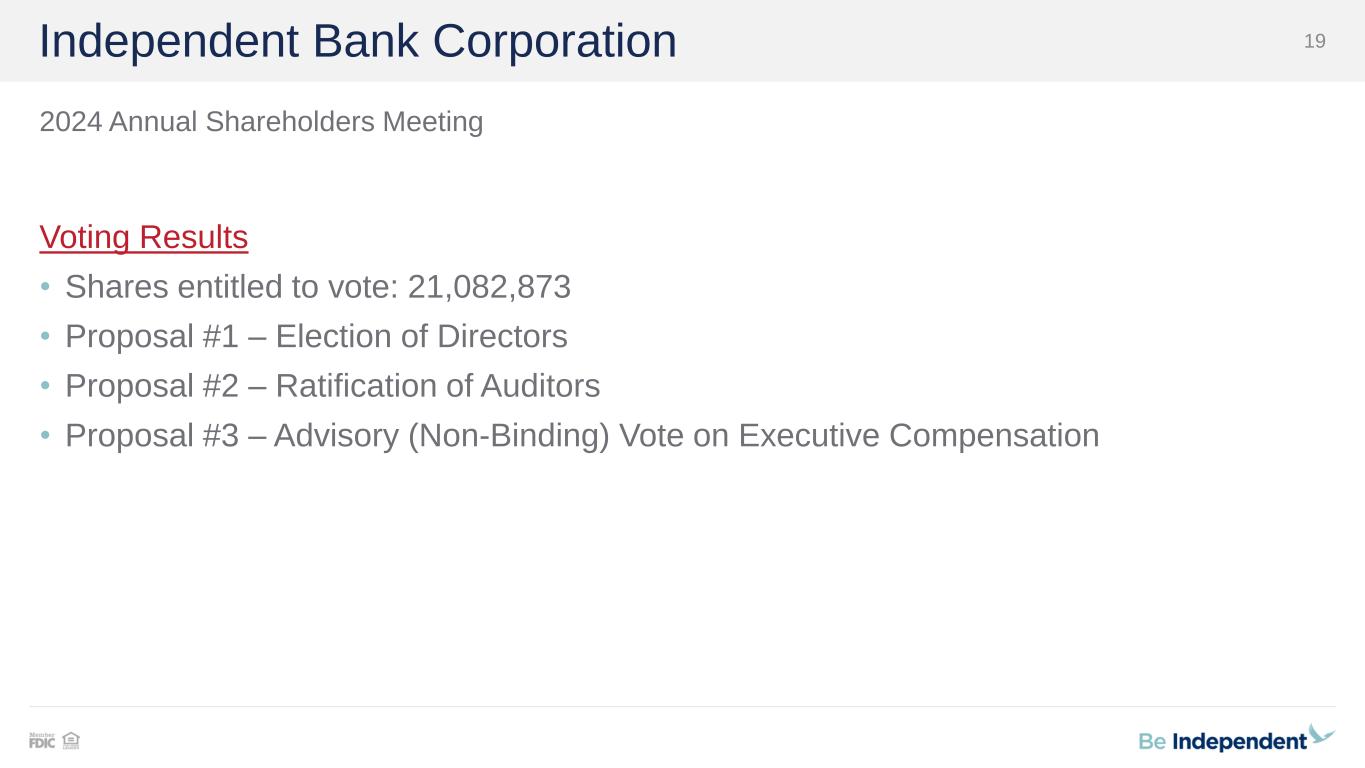Screen dimensions: 1365x768
Task: Click the "Independent" wordmark in the footer
Action: [1239, 742]
